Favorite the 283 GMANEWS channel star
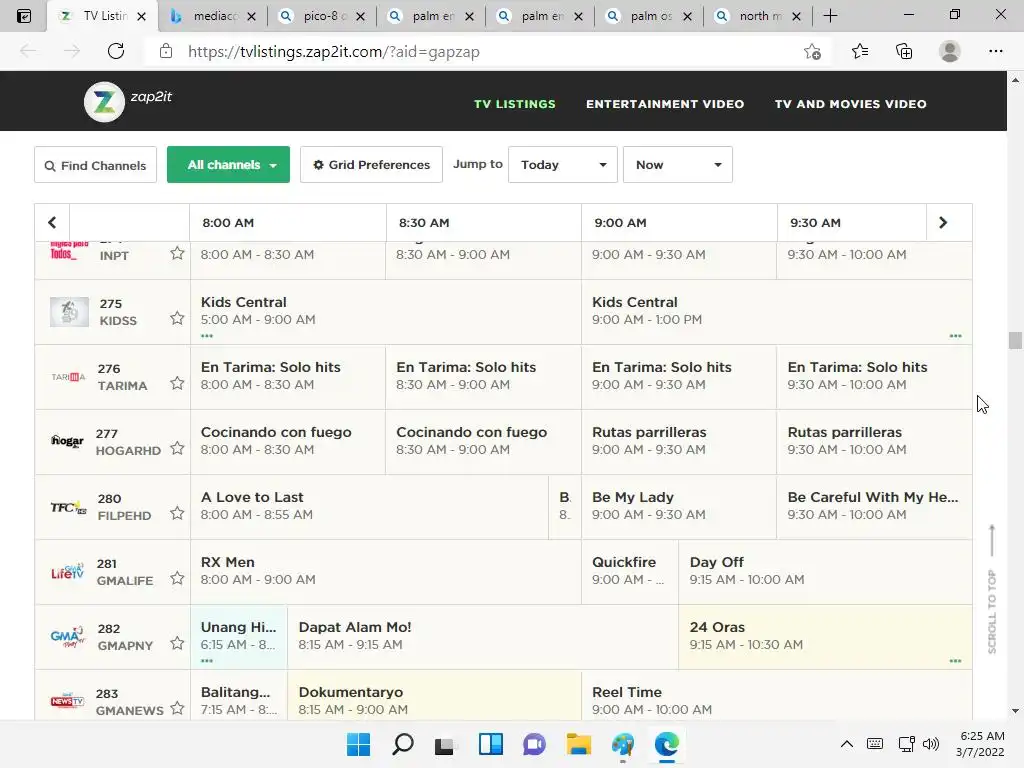 [x=177, y=708]
